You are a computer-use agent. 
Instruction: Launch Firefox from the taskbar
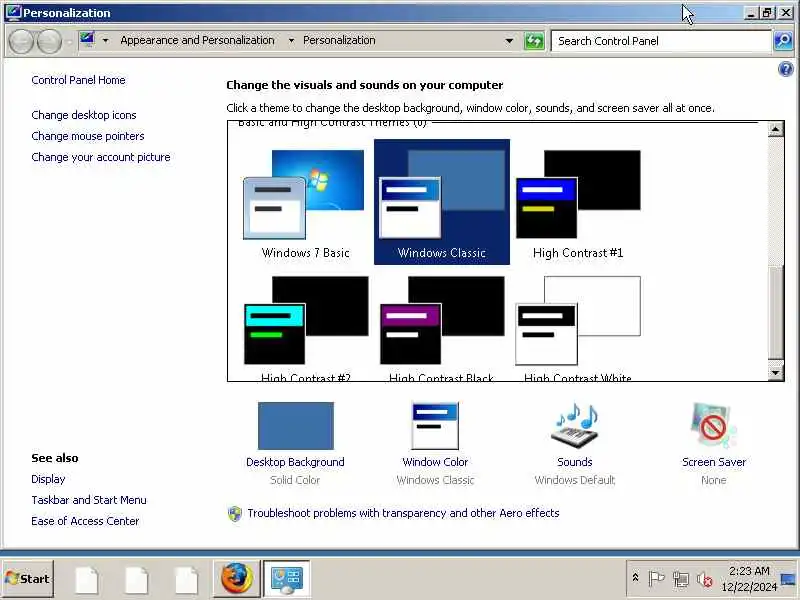coord(236,579)
